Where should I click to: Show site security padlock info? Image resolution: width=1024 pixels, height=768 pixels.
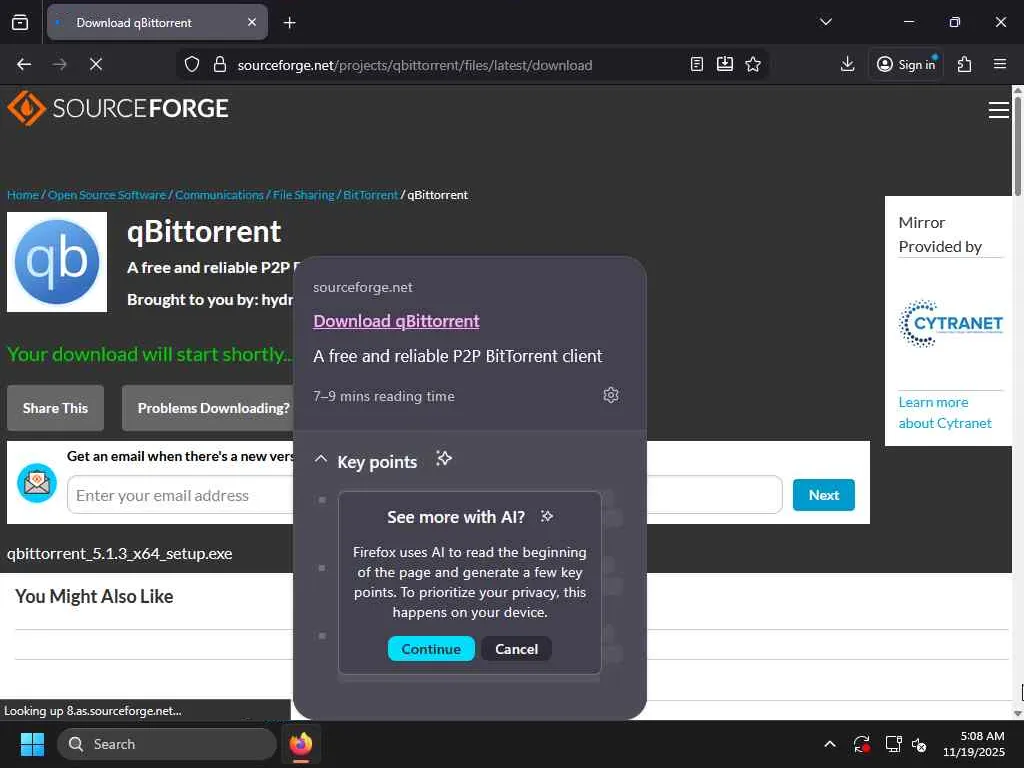220,65
